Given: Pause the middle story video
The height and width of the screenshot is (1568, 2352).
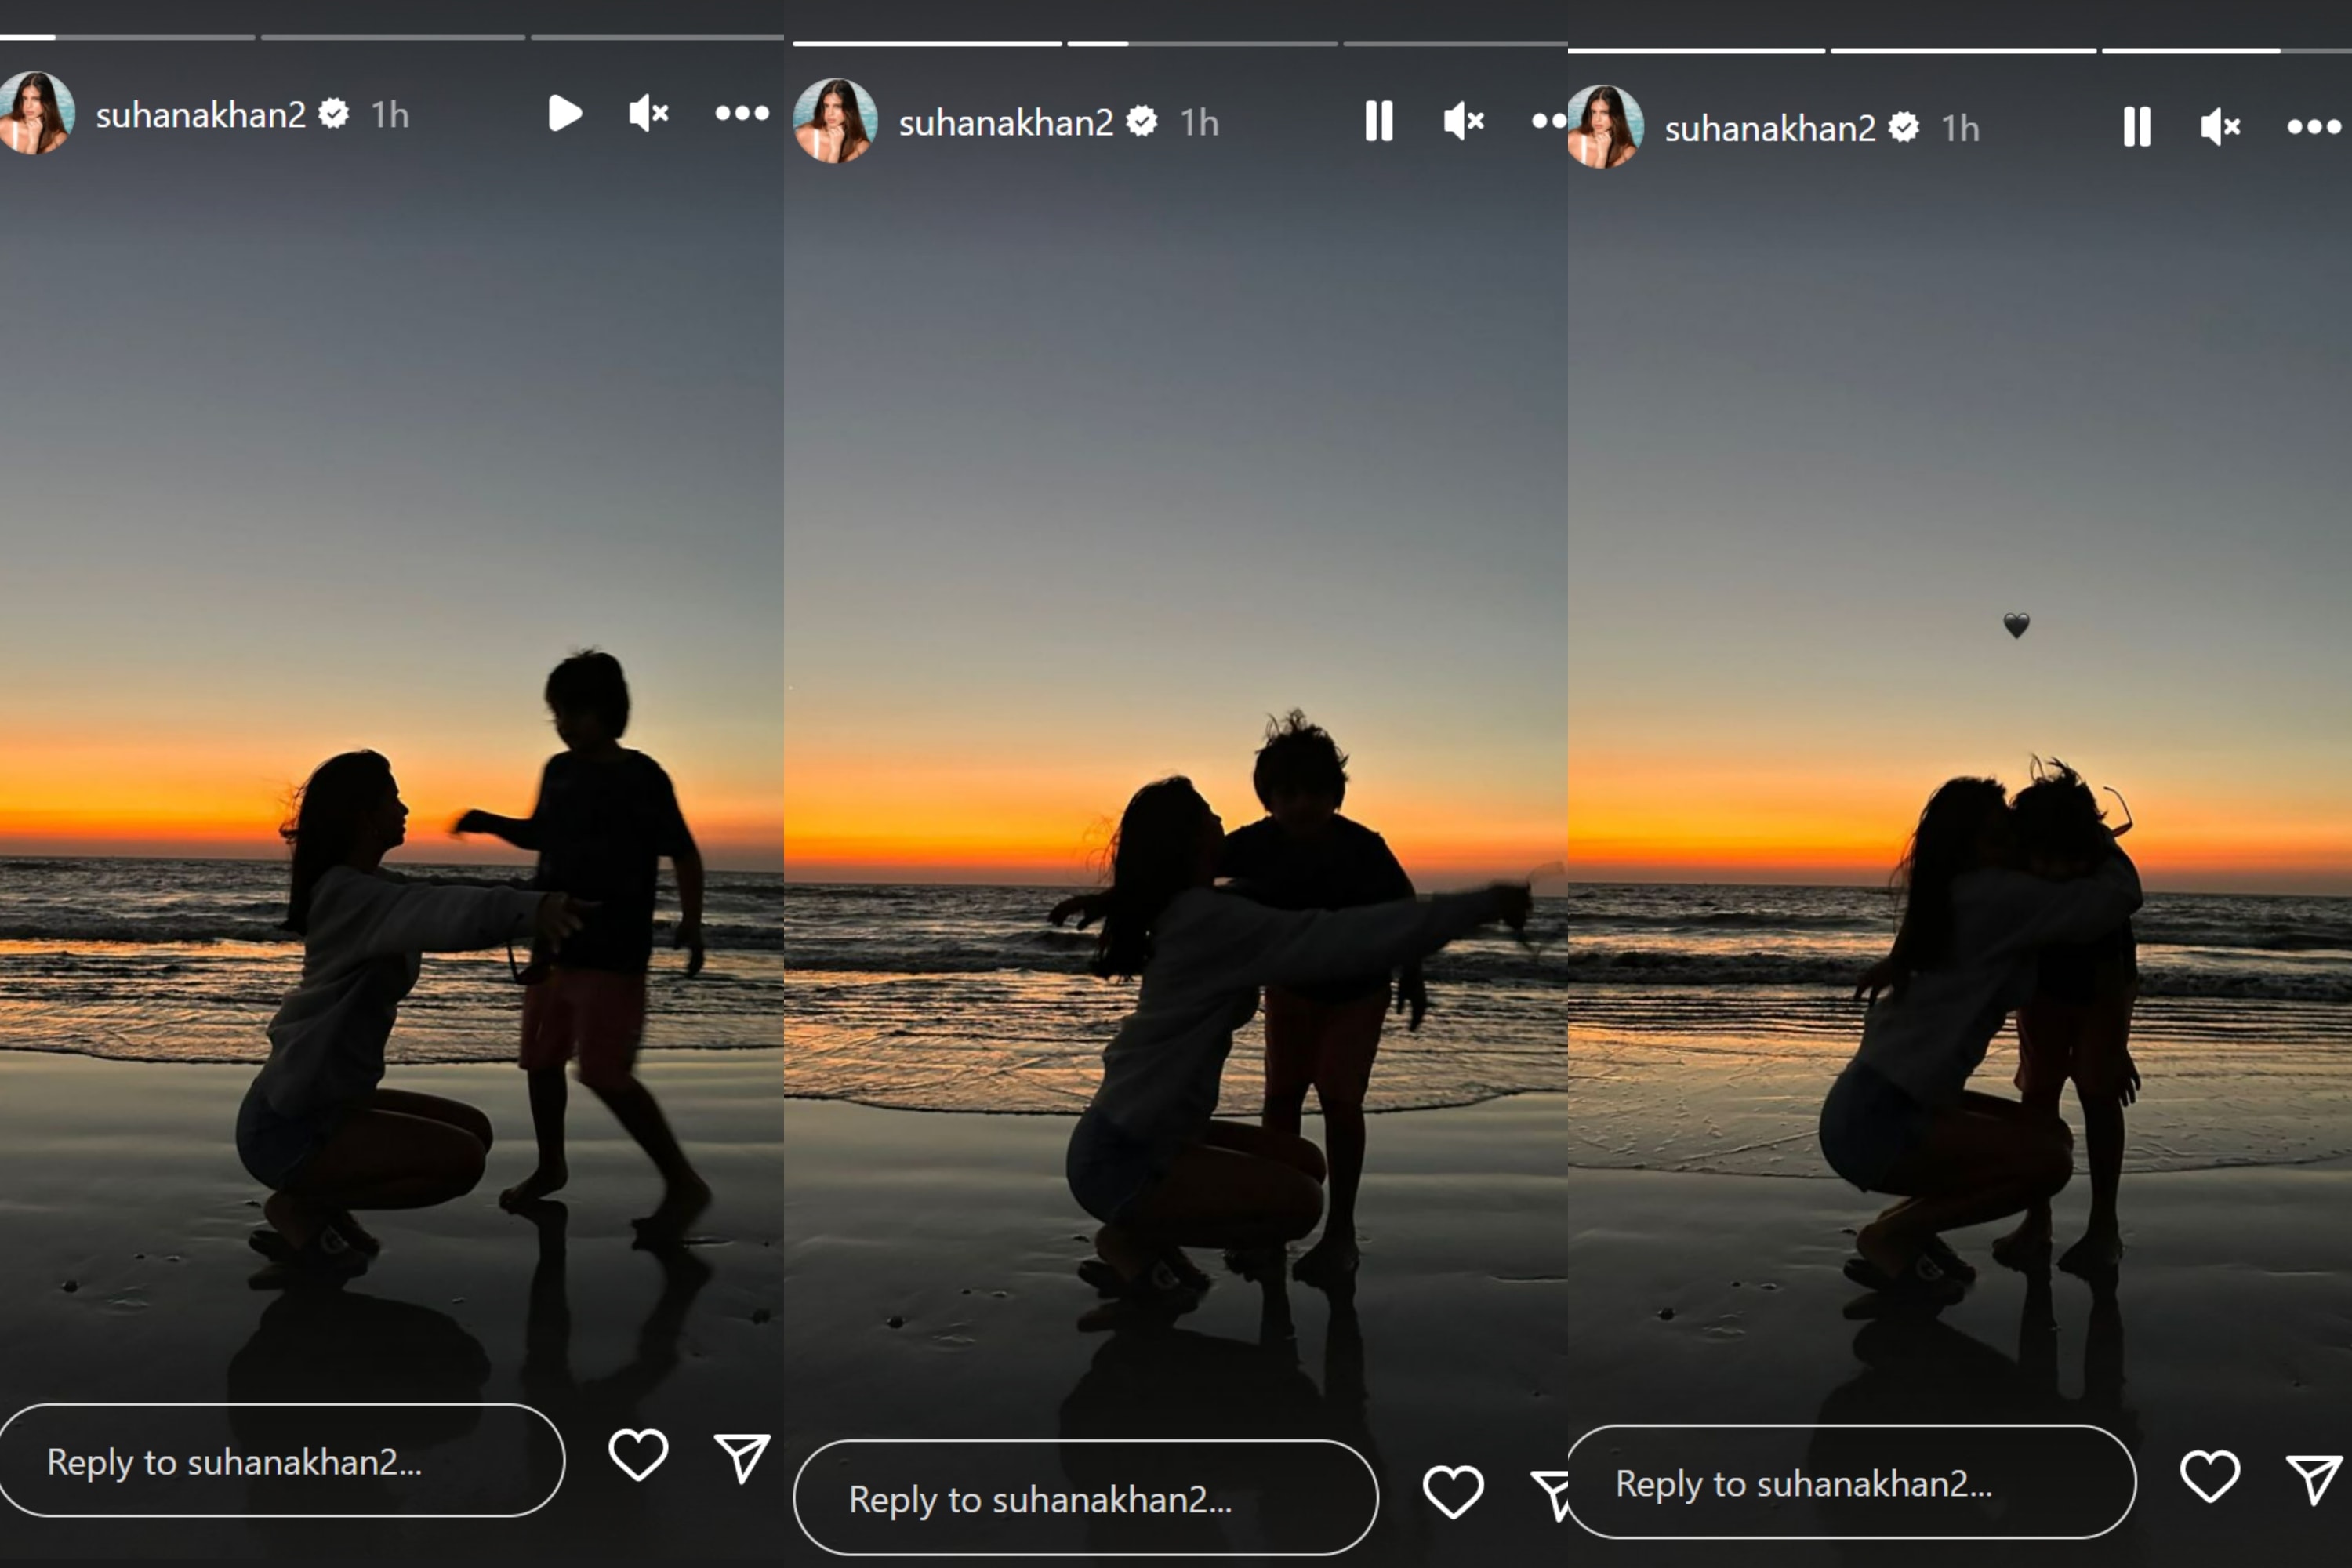Looking at the screenshot, I should pos(1379,121).
